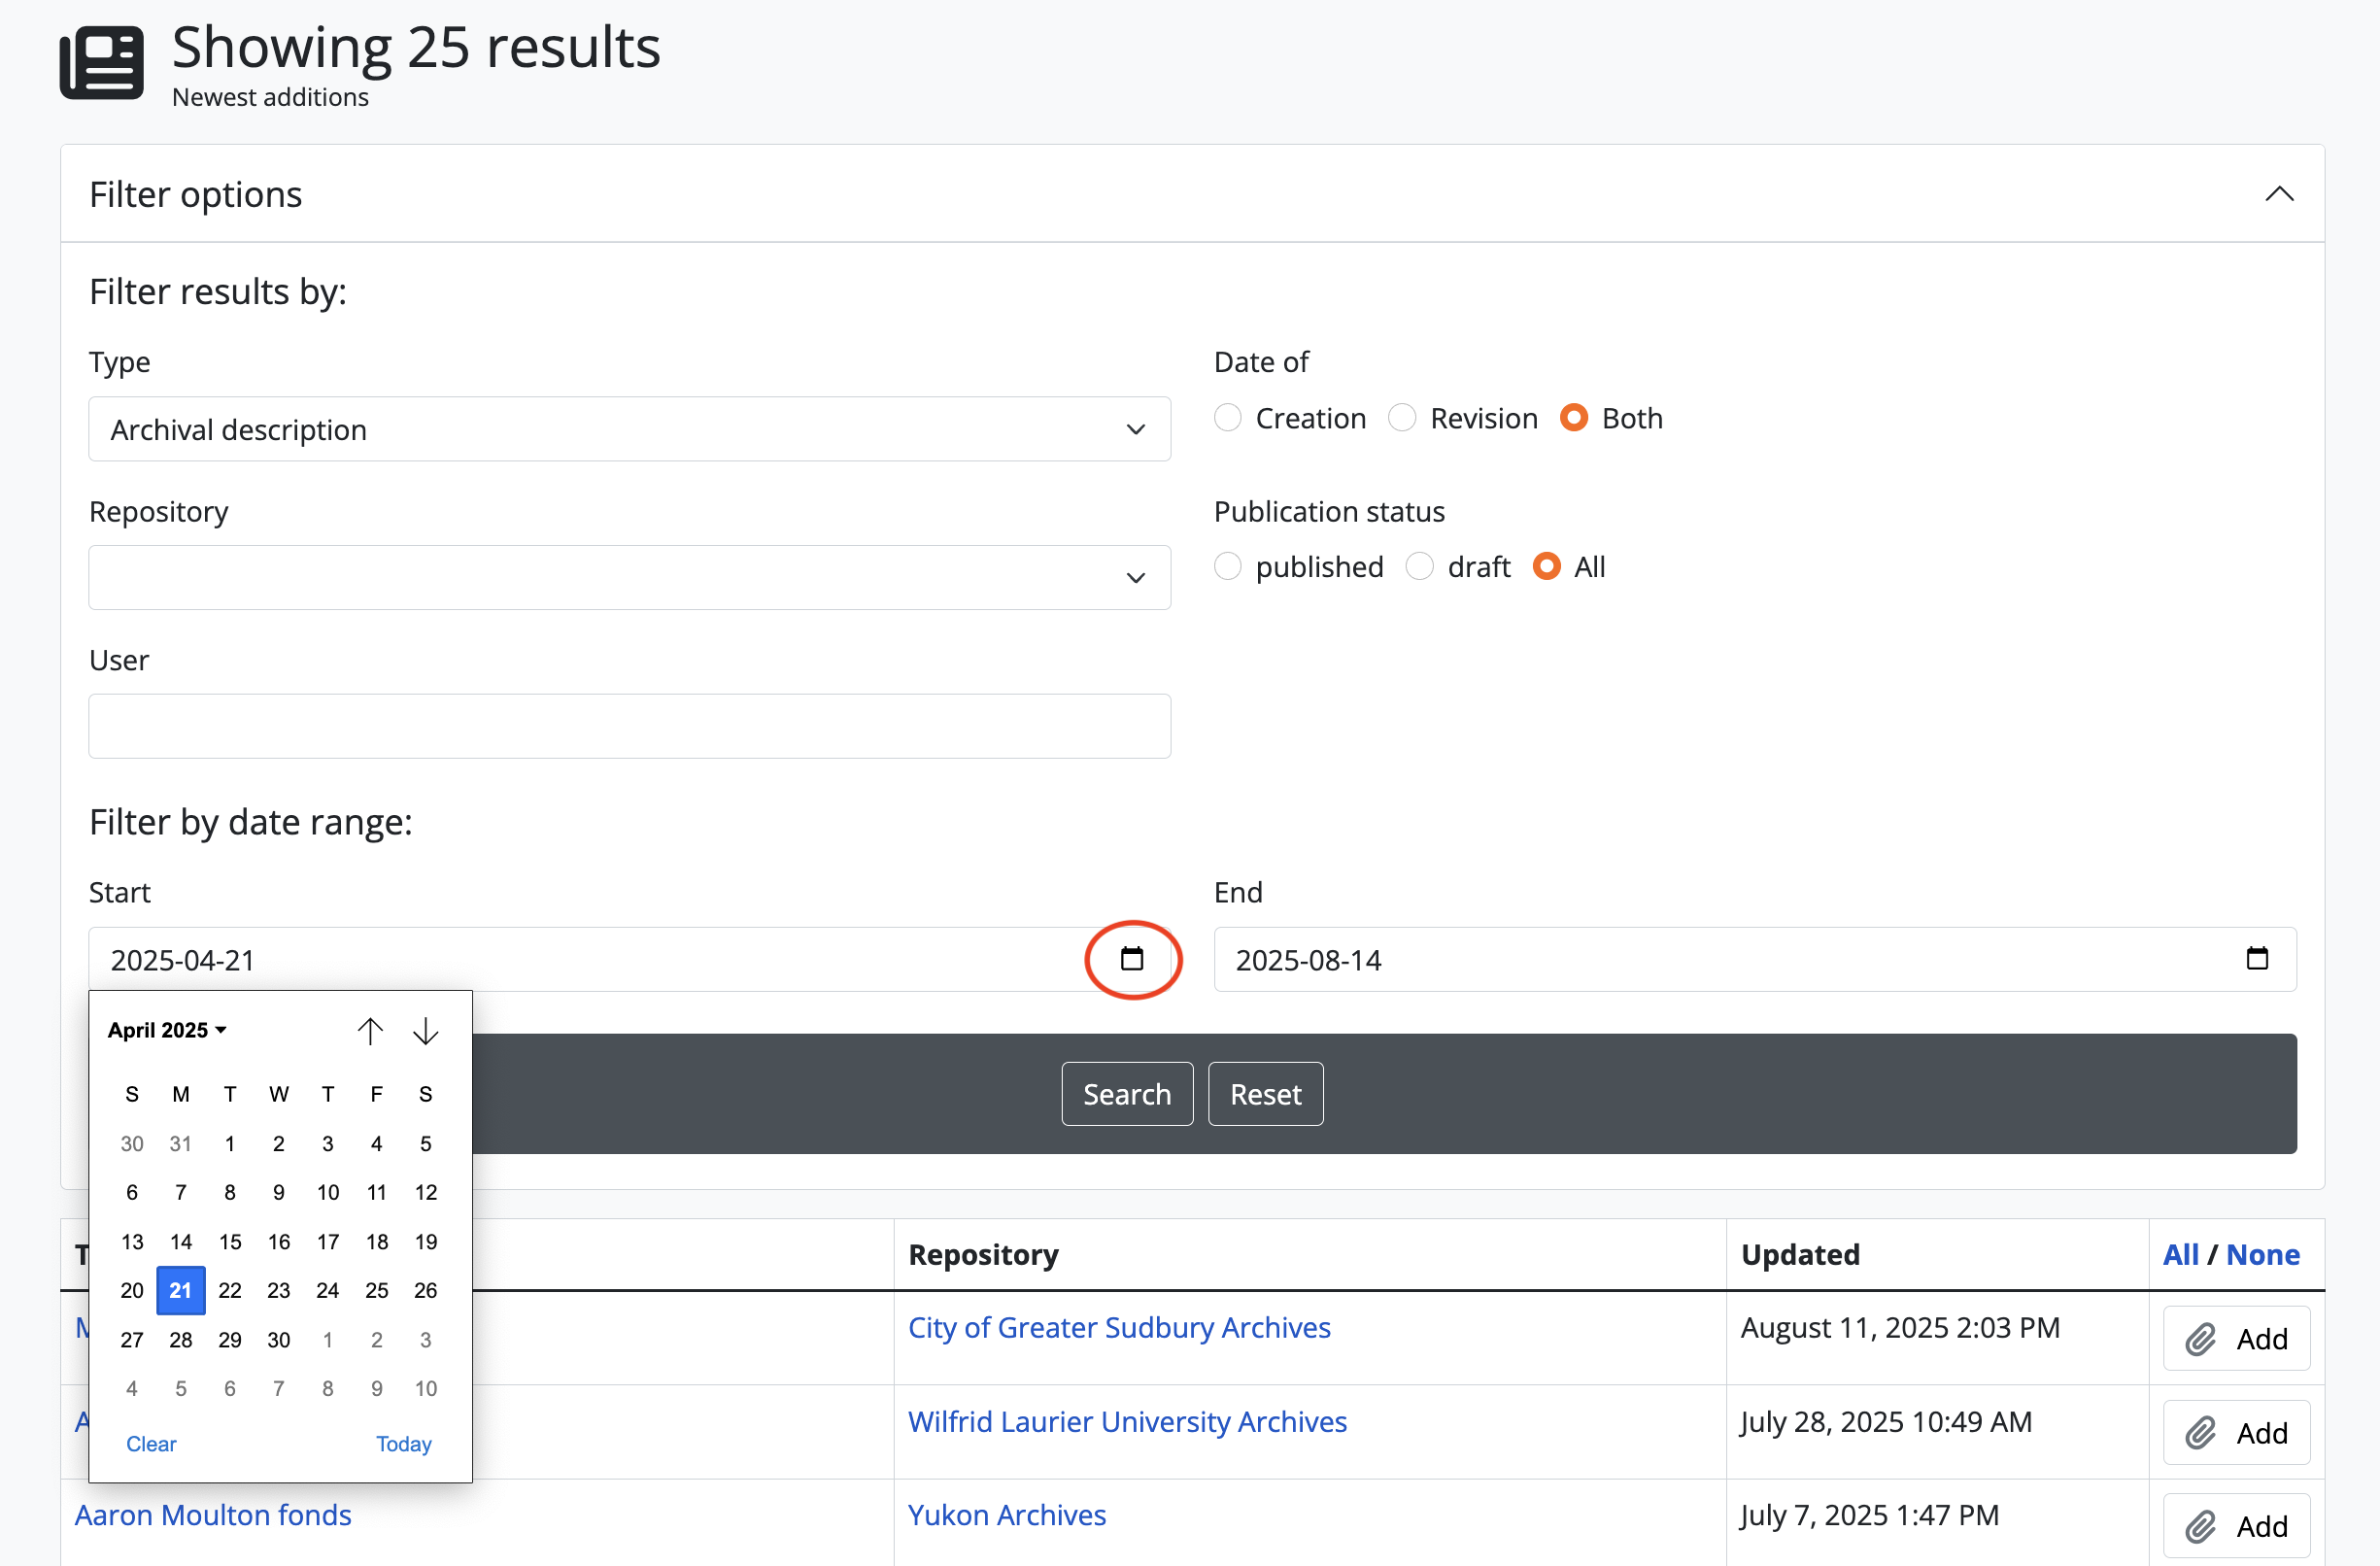Open the April 2025 month selector
The image size is (2380, 1566).
point(167,1030)
